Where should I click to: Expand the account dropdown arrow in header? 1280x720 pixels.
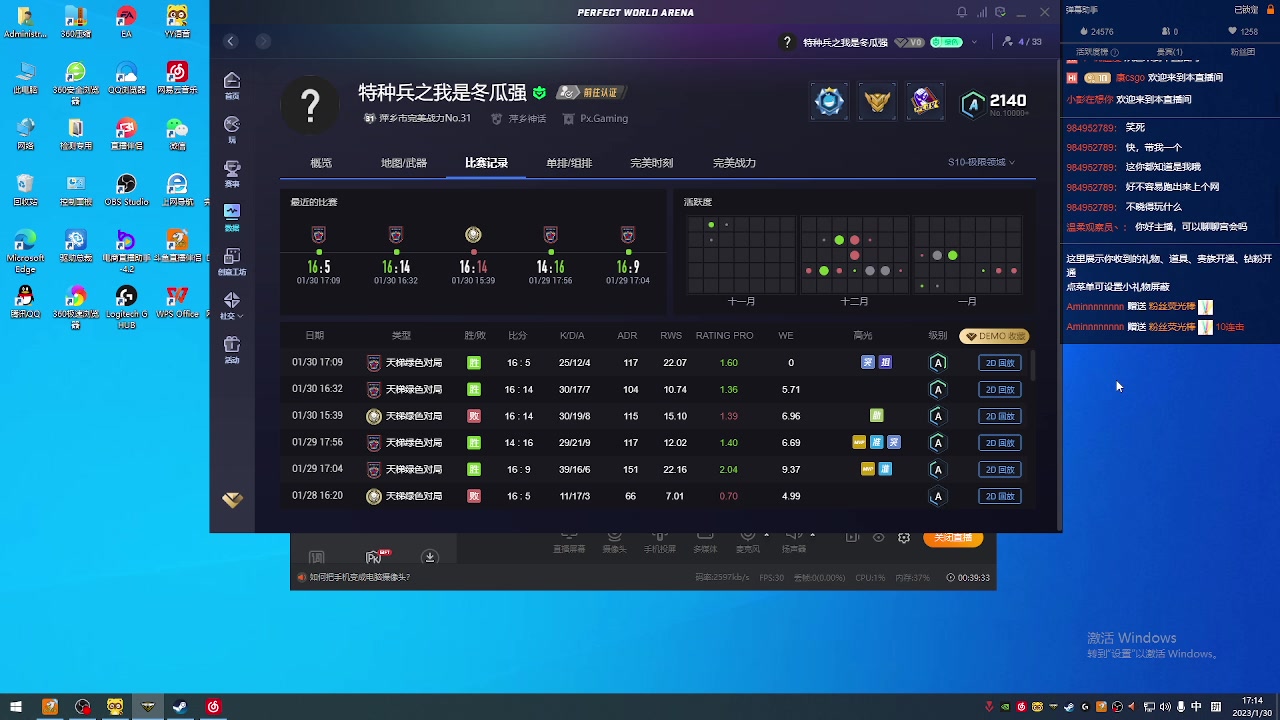click(976, 42)
